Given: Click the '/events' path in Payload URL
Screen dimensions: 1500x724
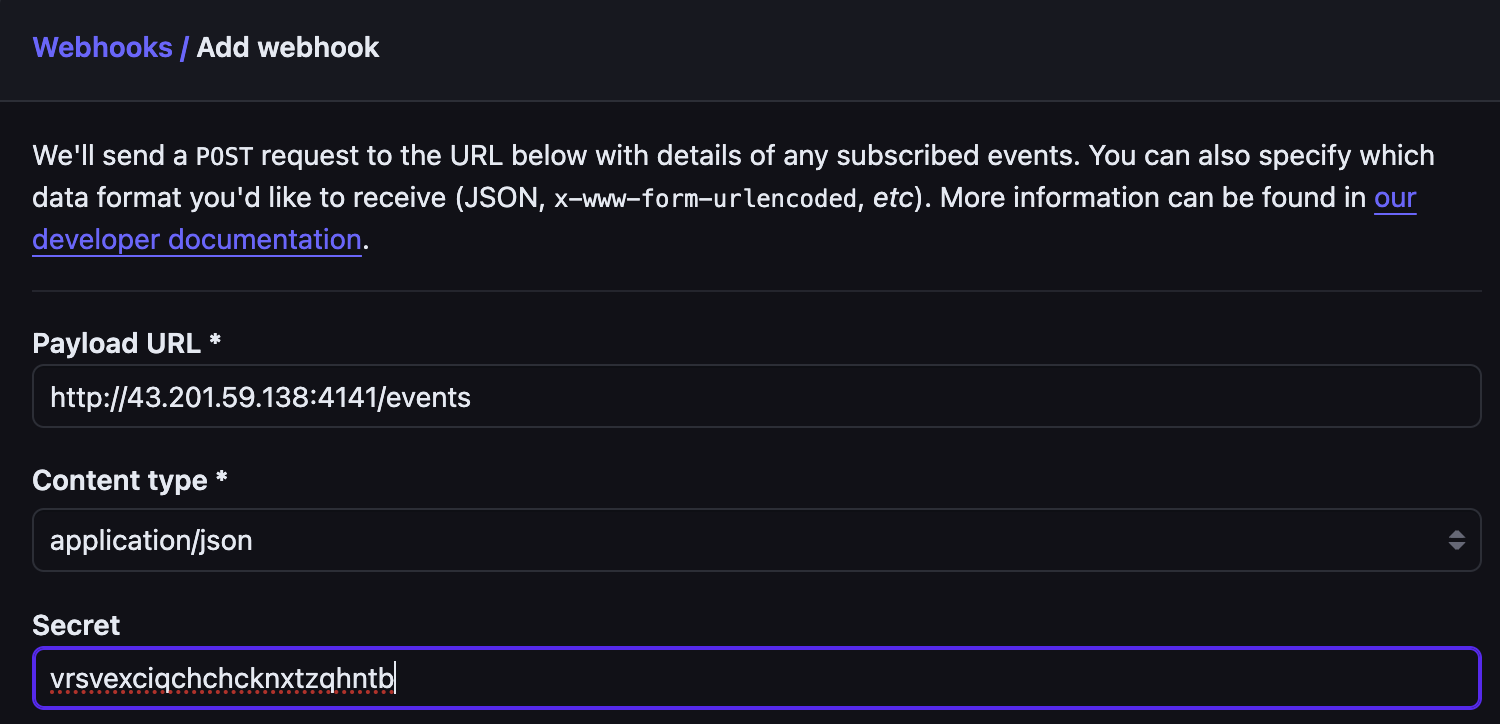Looking at the screenshot, I should tap(428, 398).
